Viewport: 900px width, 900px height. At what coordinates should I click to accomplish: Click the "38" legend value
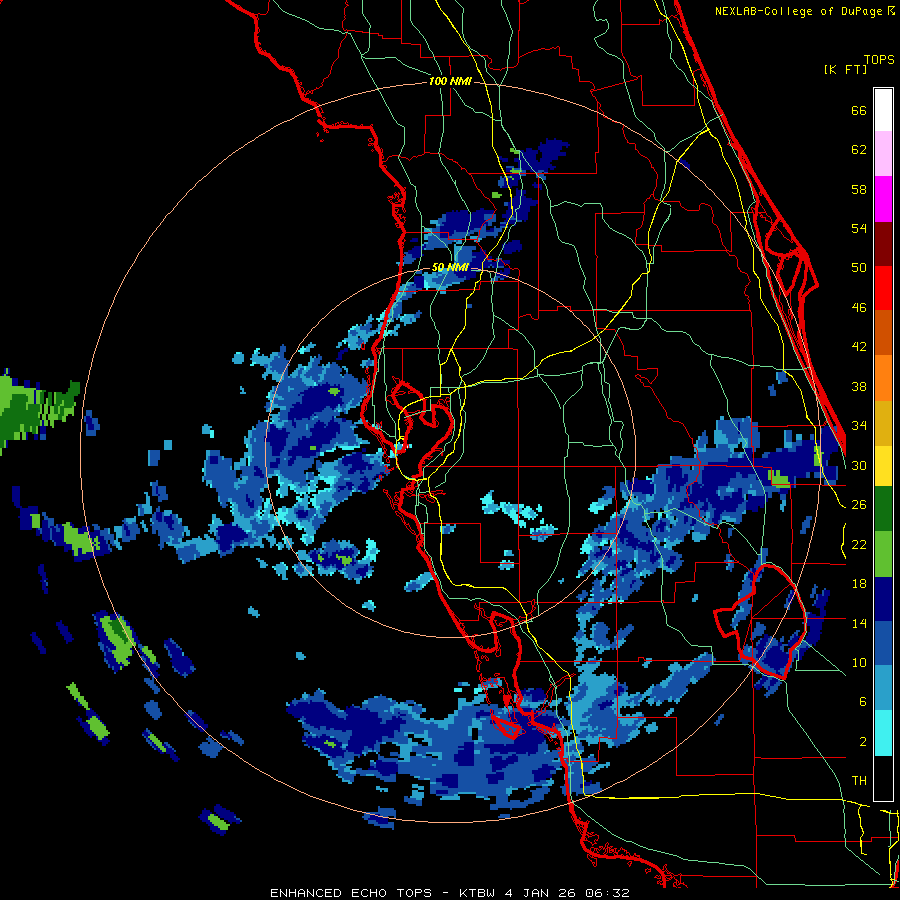click(859, 386)
